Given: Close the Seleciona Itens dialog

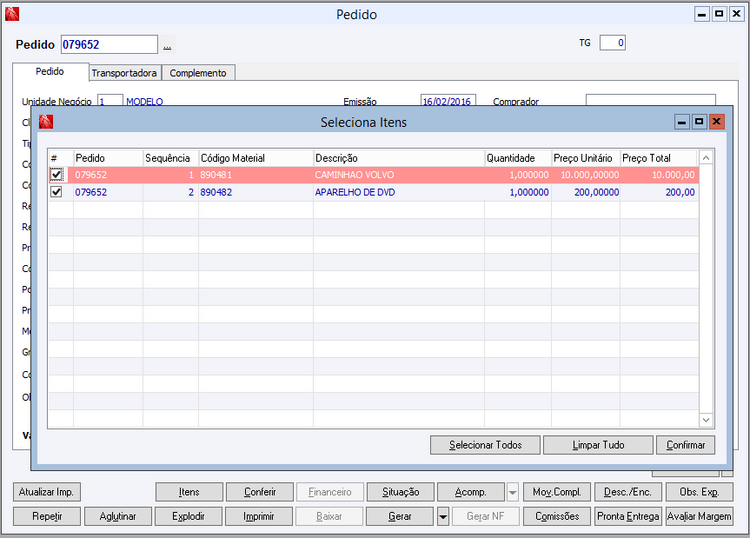Looking at the screenshot, I should pyautogui.click(x=716, y=122).
